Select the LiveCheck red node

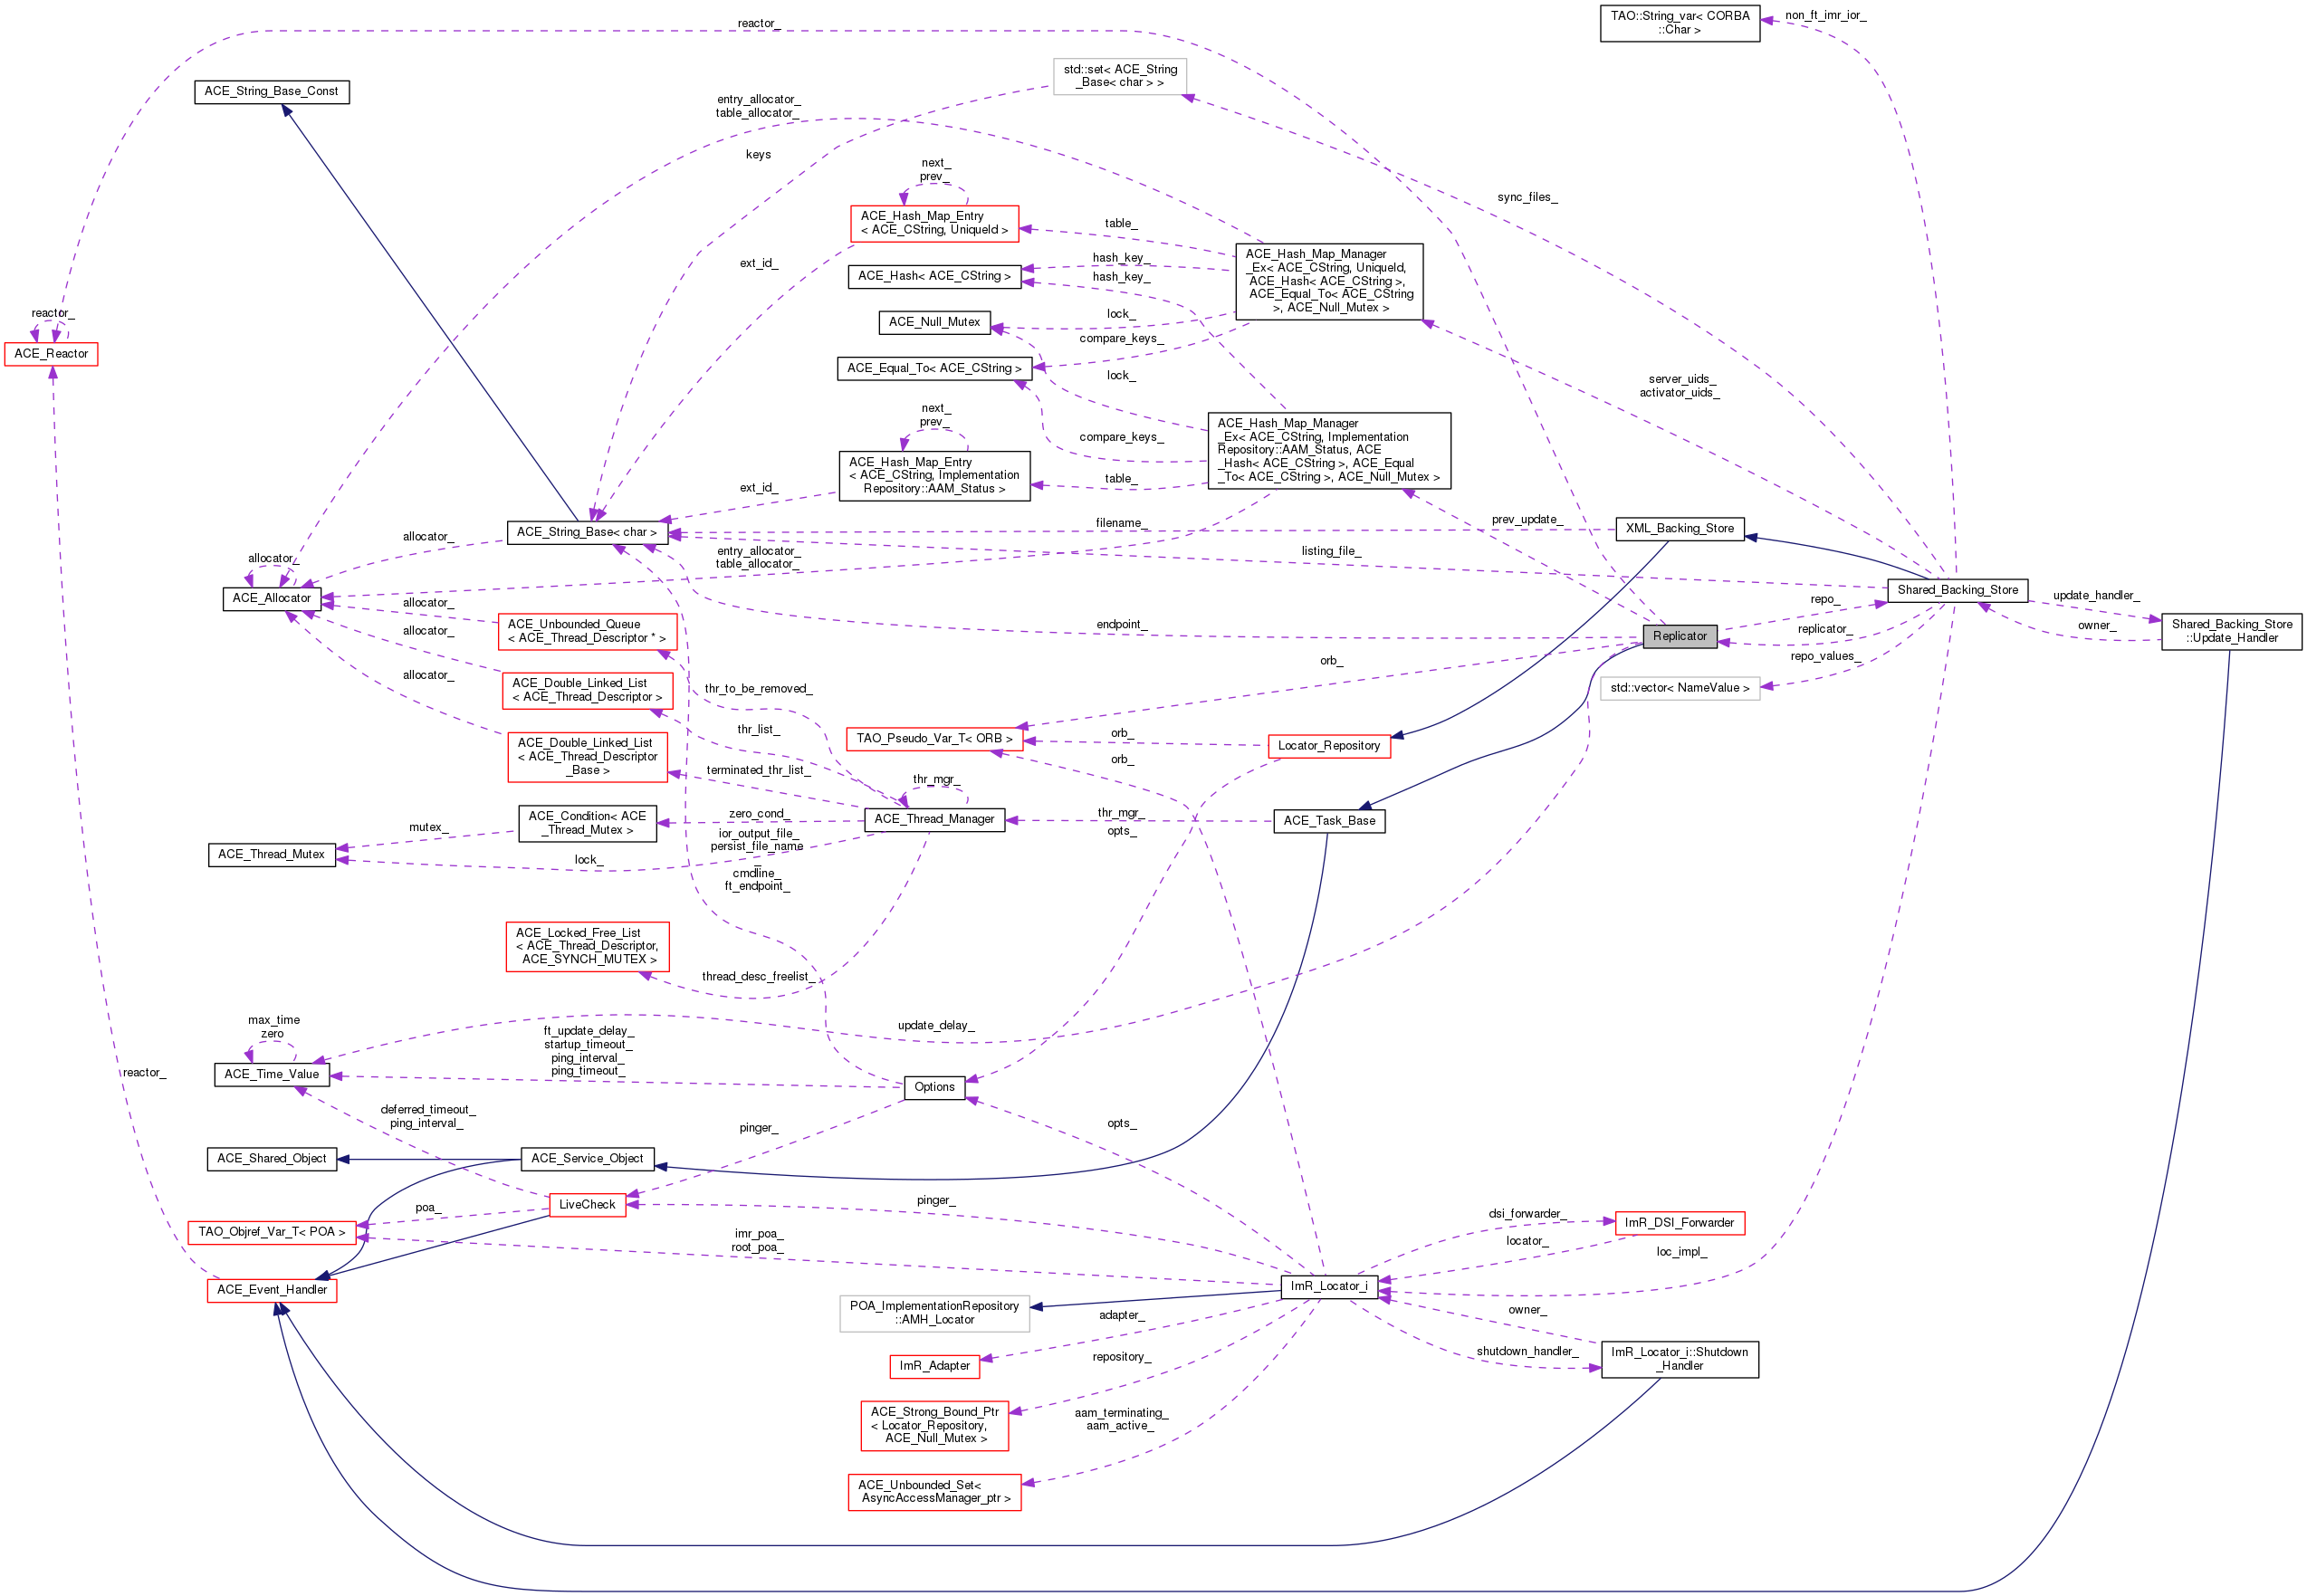click(x=587, y=1205)
